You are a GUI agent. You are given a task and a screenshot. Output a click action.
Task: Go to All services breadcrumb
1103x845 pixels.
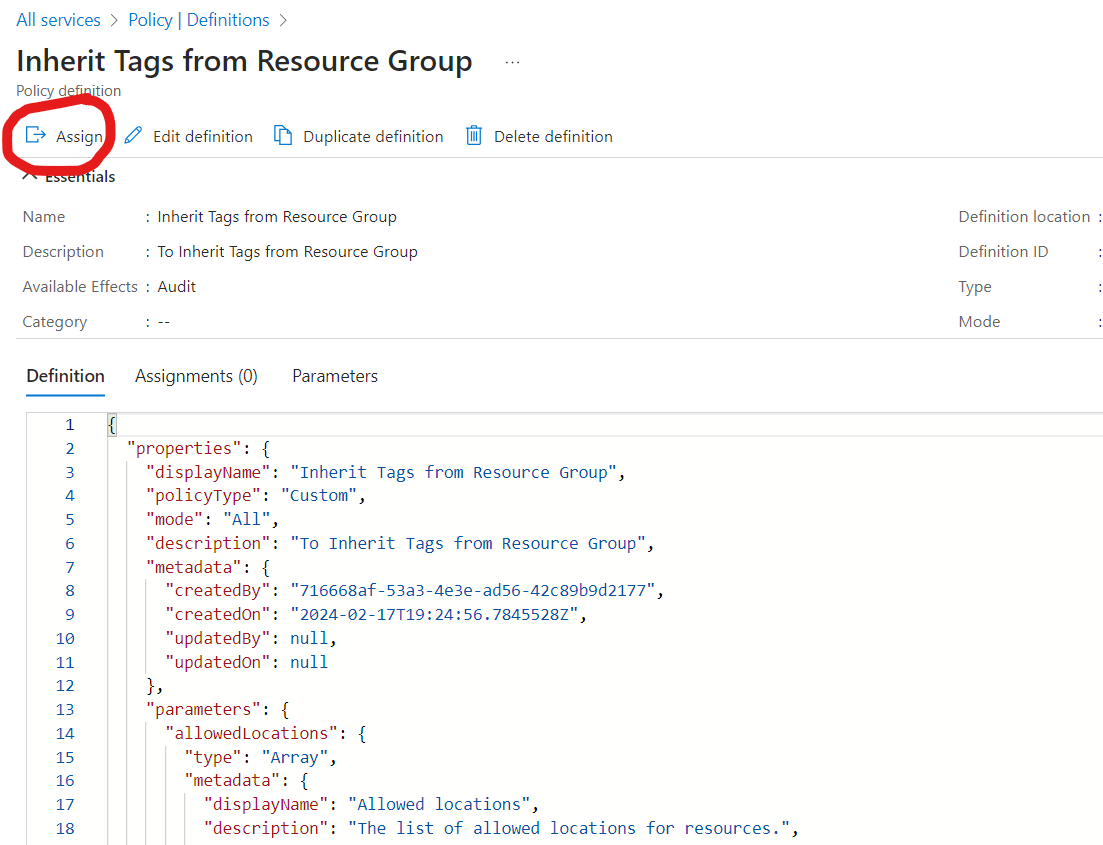click(58, 20)
